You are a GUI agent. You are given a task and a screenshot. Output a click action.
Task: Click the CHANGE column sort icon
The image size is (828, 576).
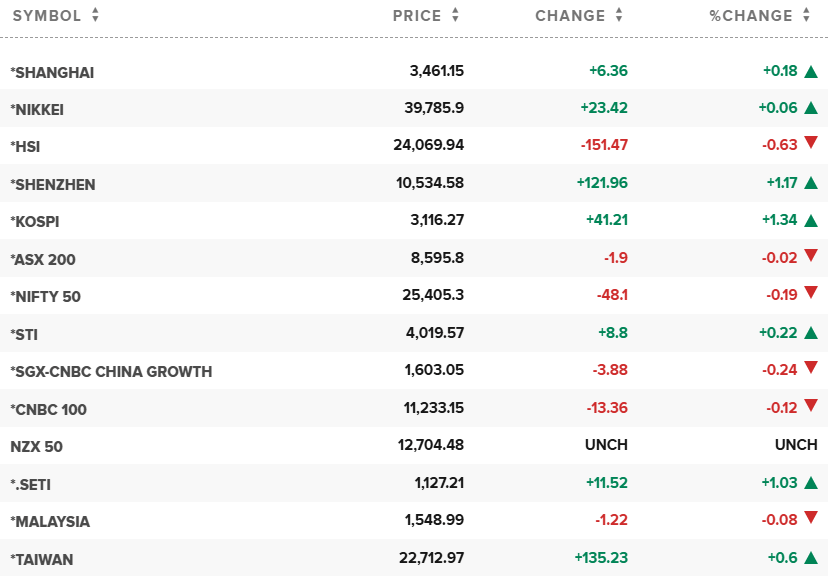point(619,16)
